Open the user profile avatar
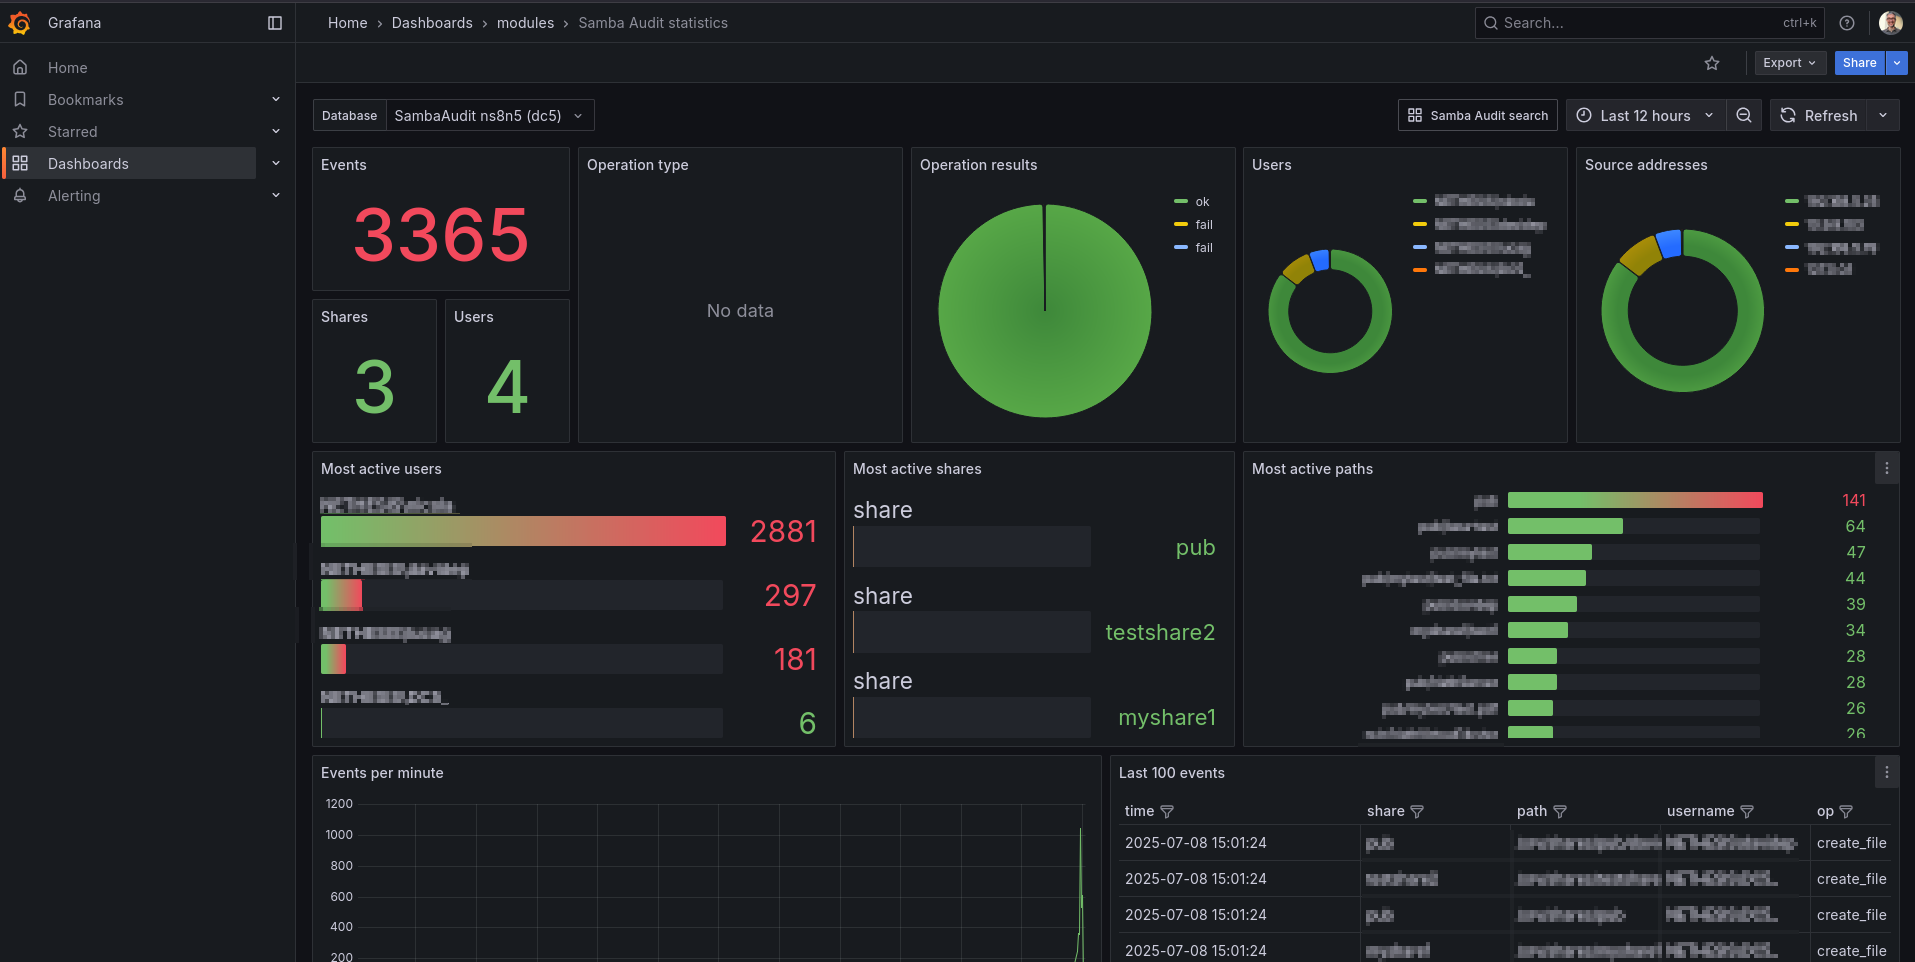Image resolution: width=1915 pixels, height=962 pixels. [1890, 23]
